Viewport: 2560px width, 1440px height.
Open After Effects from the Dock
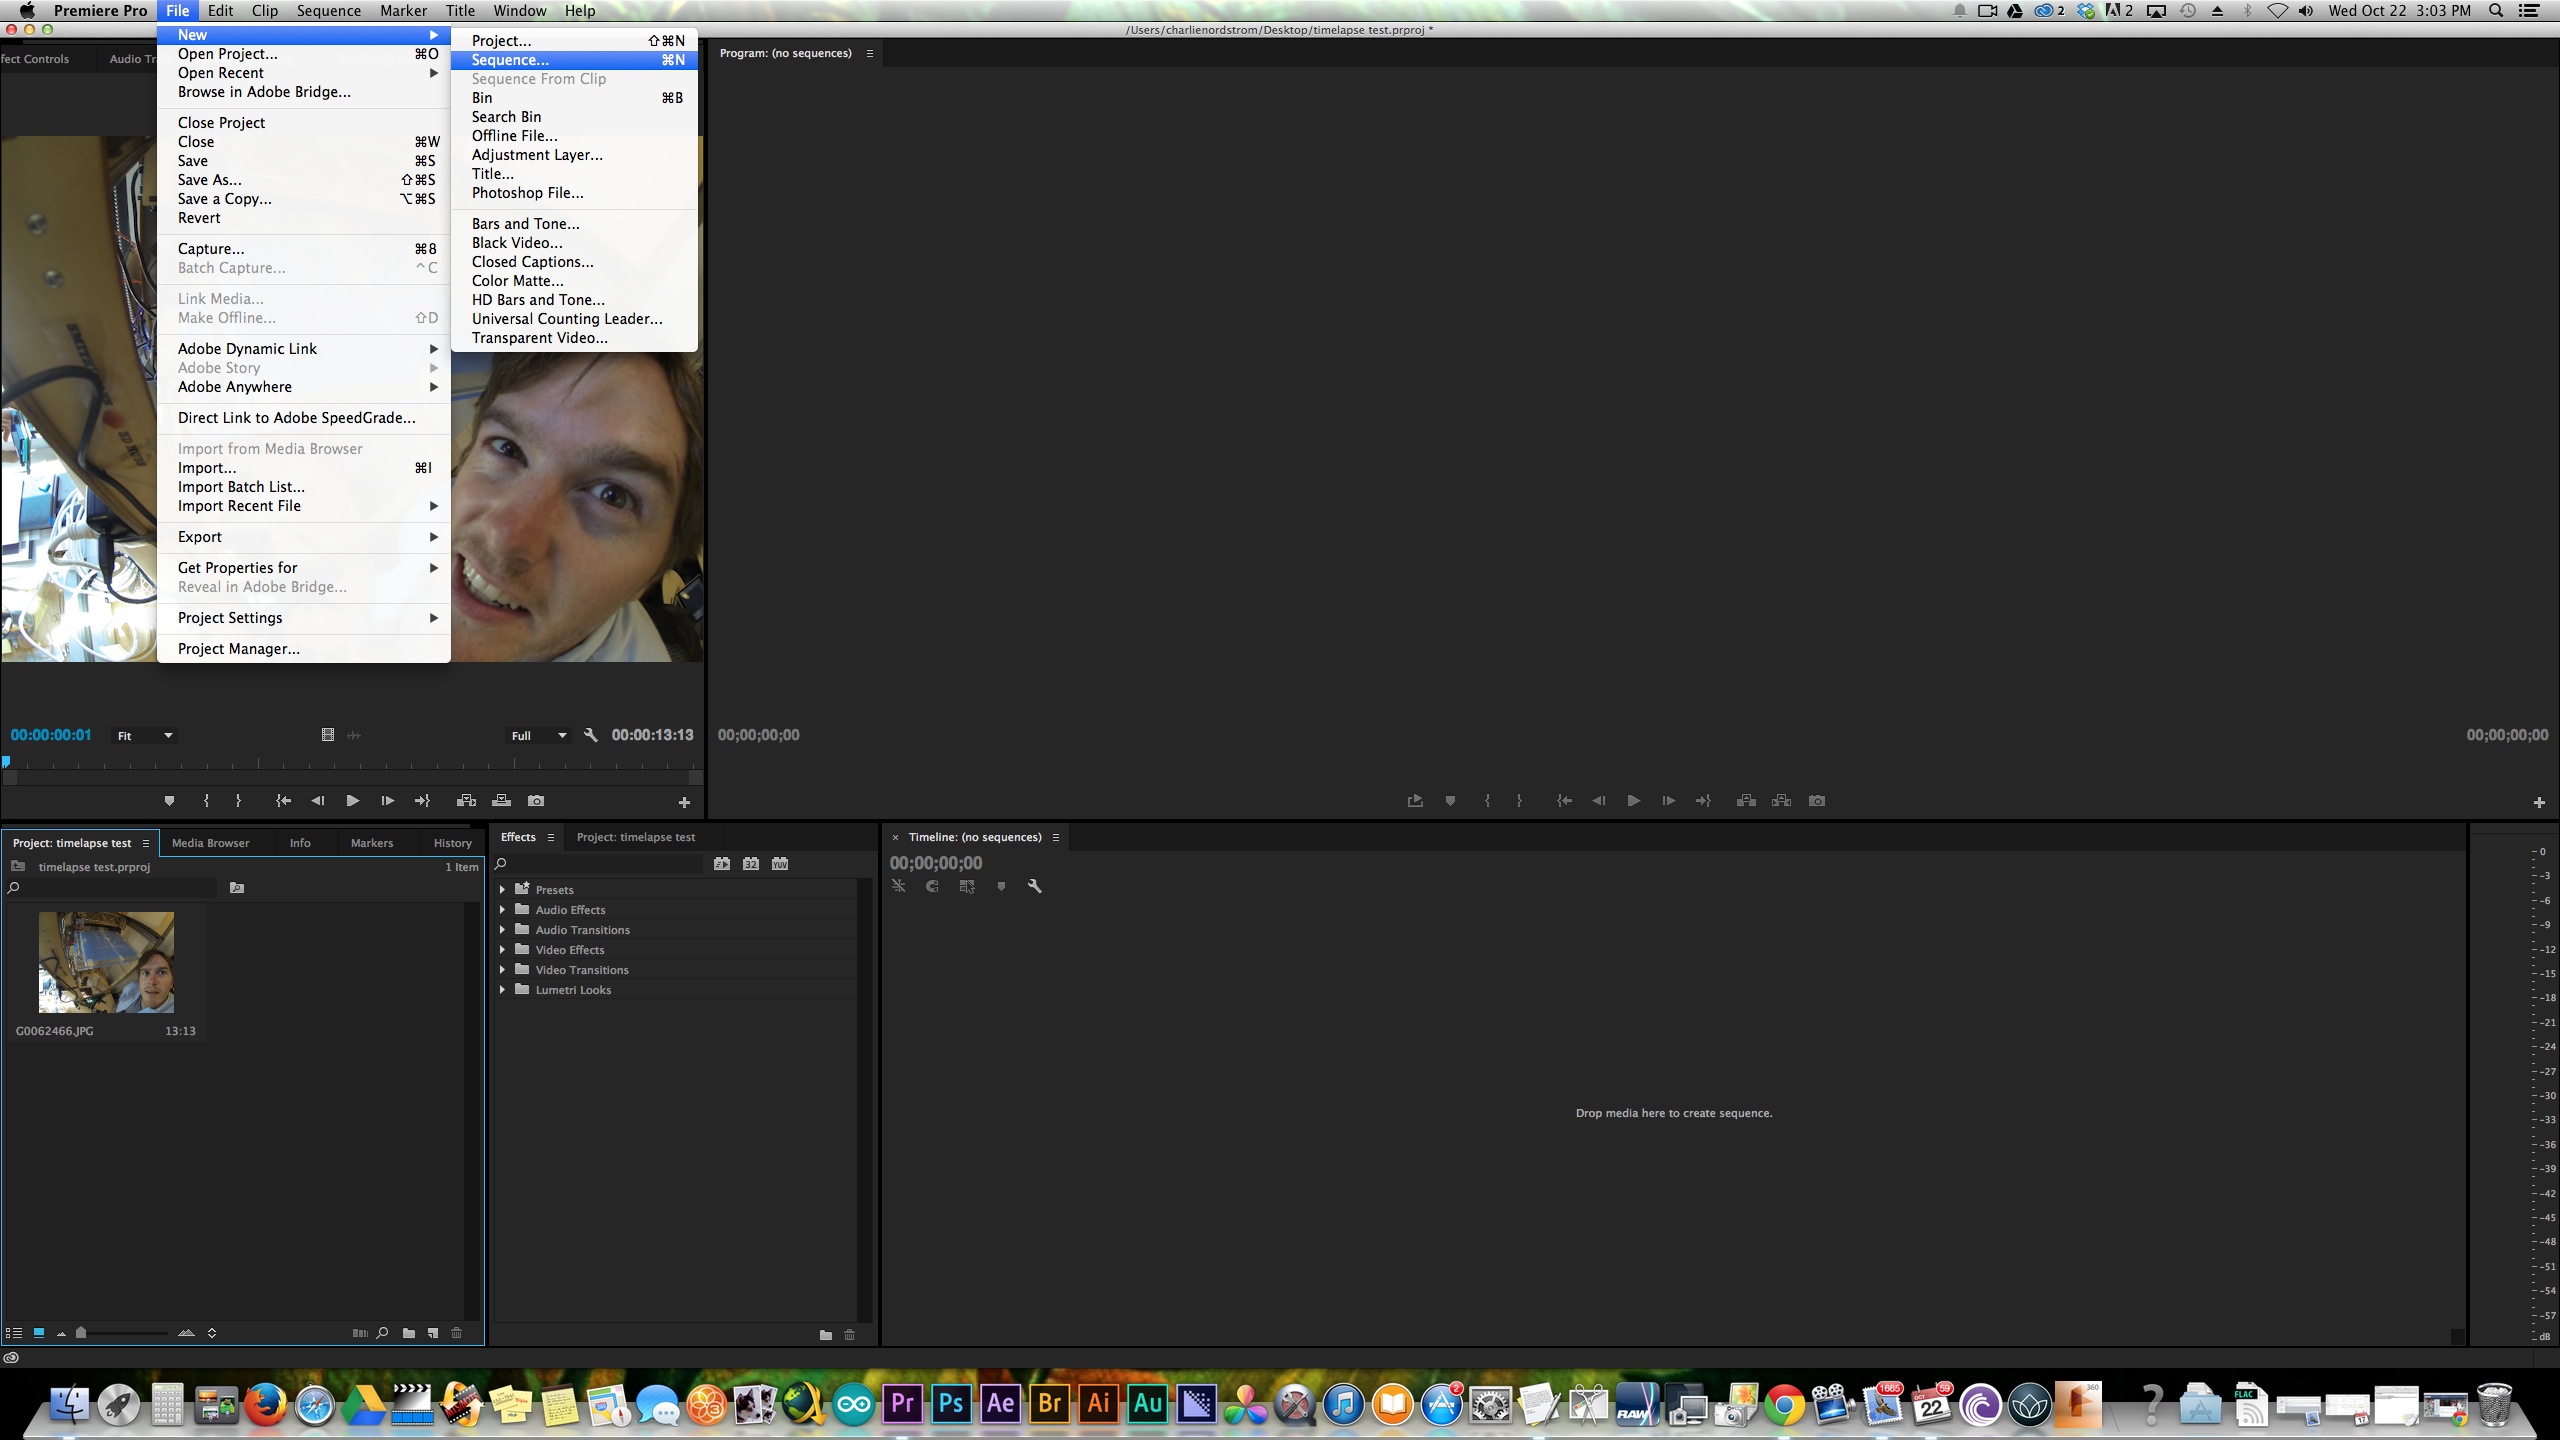coord(1000,1404)
